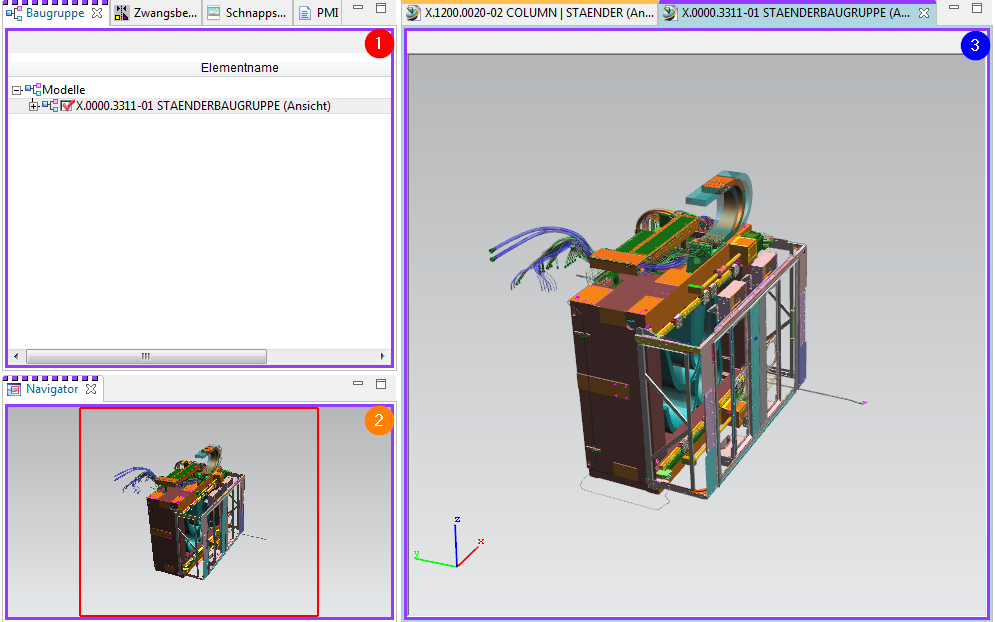Maximize the Navigator panel
Screen dimensions: 995x622
pos(380,384)
